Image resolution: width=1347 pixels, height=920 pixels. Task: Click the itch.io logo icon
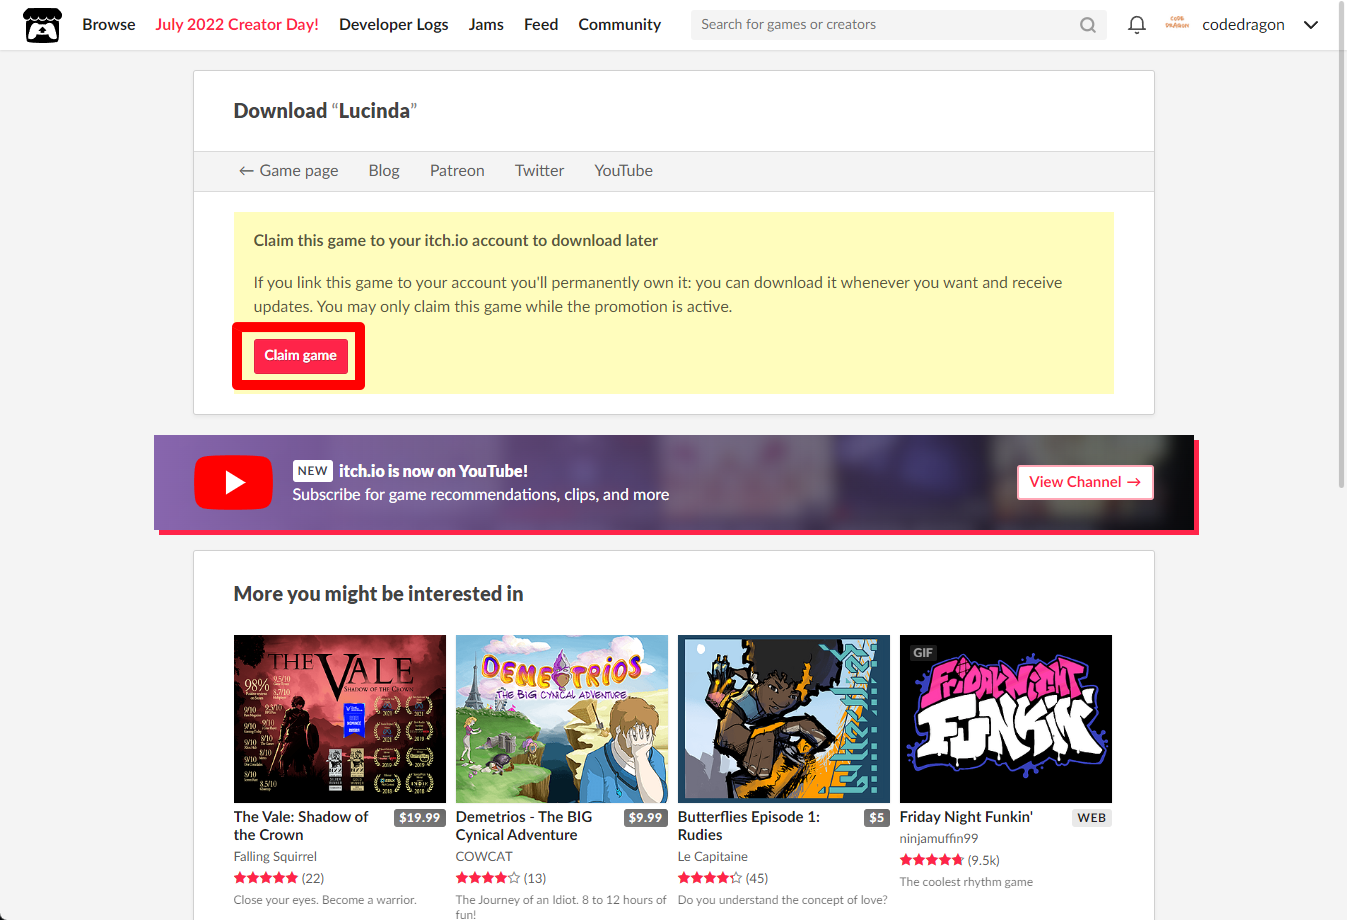pyautogui.click(x=42, y=25)
